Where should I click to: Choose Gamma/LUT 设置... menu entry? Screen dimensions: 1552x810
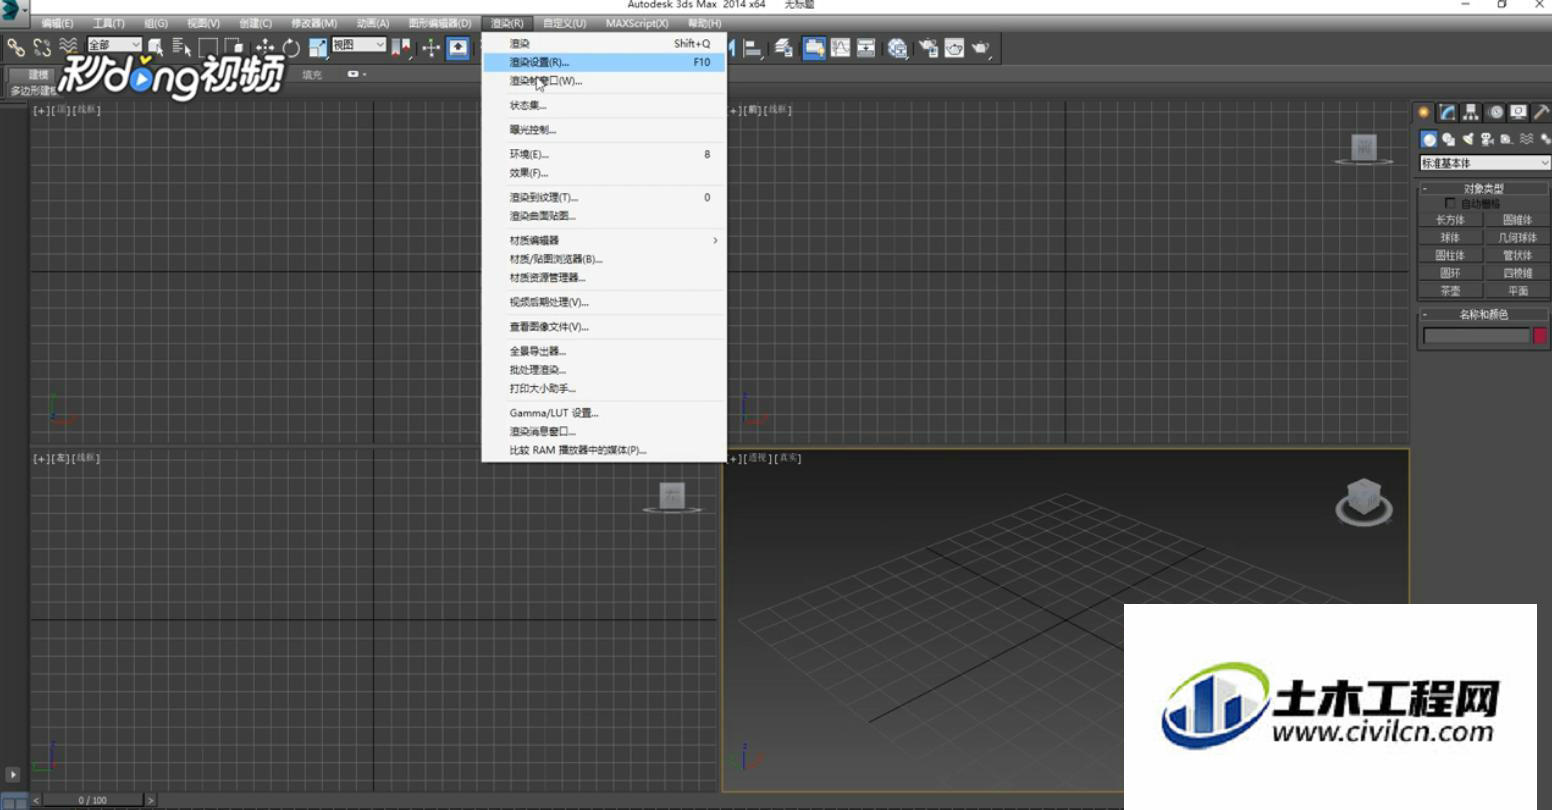click(x=604, y=413)
